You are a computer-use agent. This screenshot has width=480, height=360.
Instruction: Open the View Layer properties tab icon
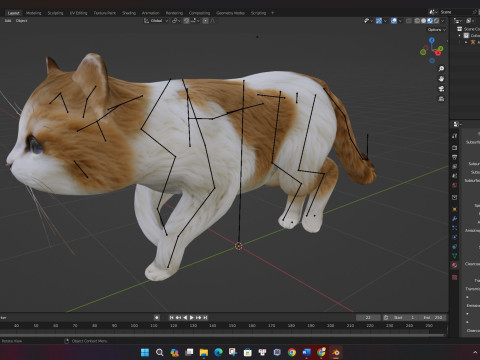click(454, 166)
